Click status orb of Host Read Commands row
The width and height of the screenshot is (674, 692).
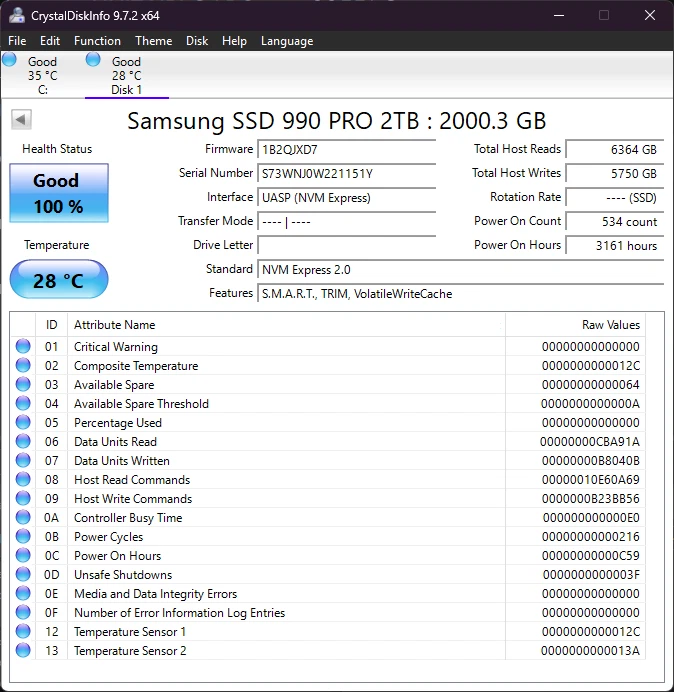pos(23,479)
